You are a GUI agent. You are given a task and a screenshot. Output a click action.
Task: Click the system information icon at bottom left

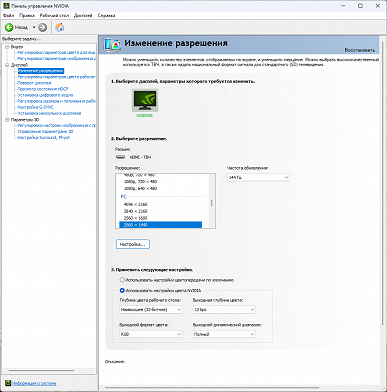pos(8,383)
